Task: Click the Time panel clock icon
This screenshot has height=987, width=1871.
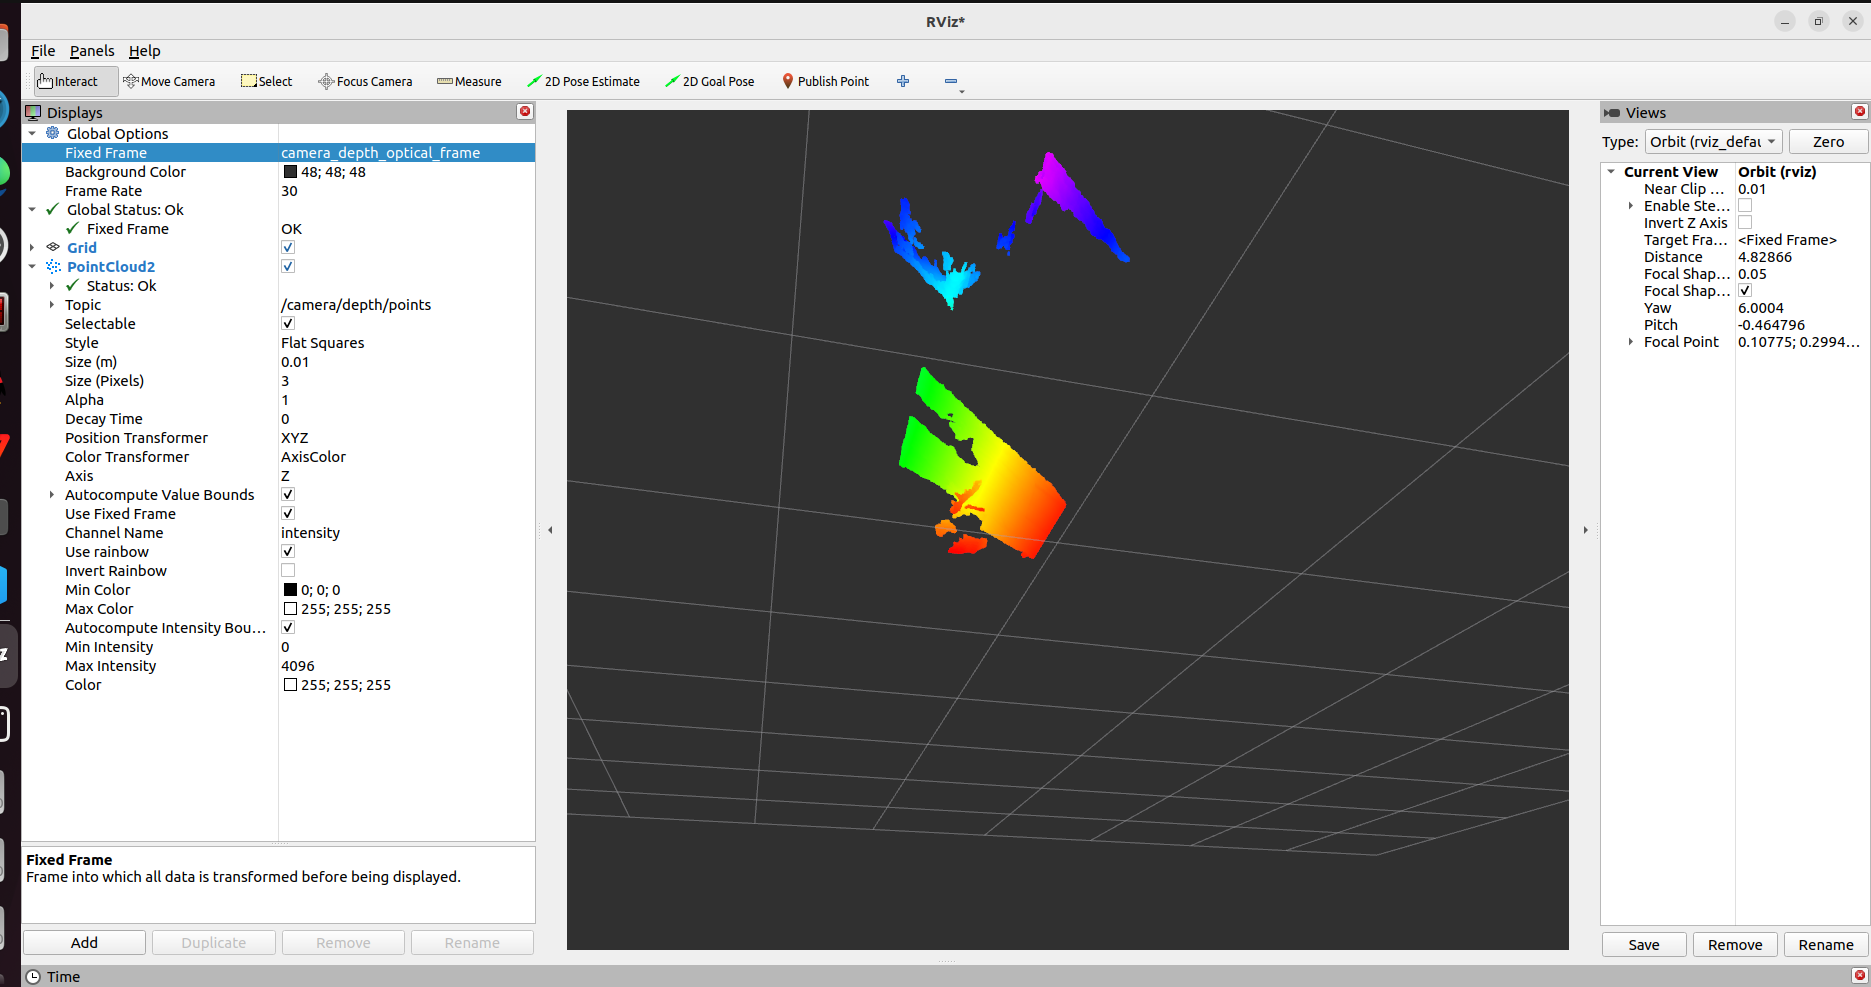Action: tap(33, 976)
